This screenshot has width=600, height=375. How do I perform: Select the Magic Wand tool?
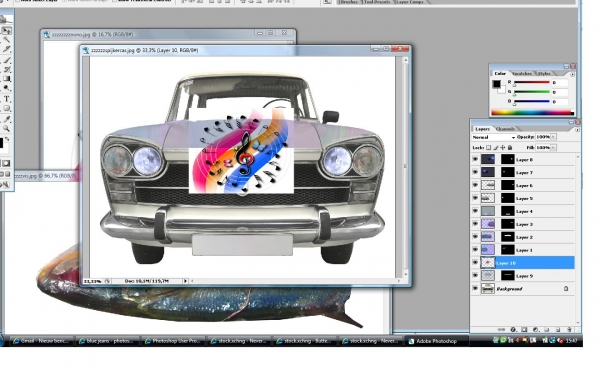point(7,40)
